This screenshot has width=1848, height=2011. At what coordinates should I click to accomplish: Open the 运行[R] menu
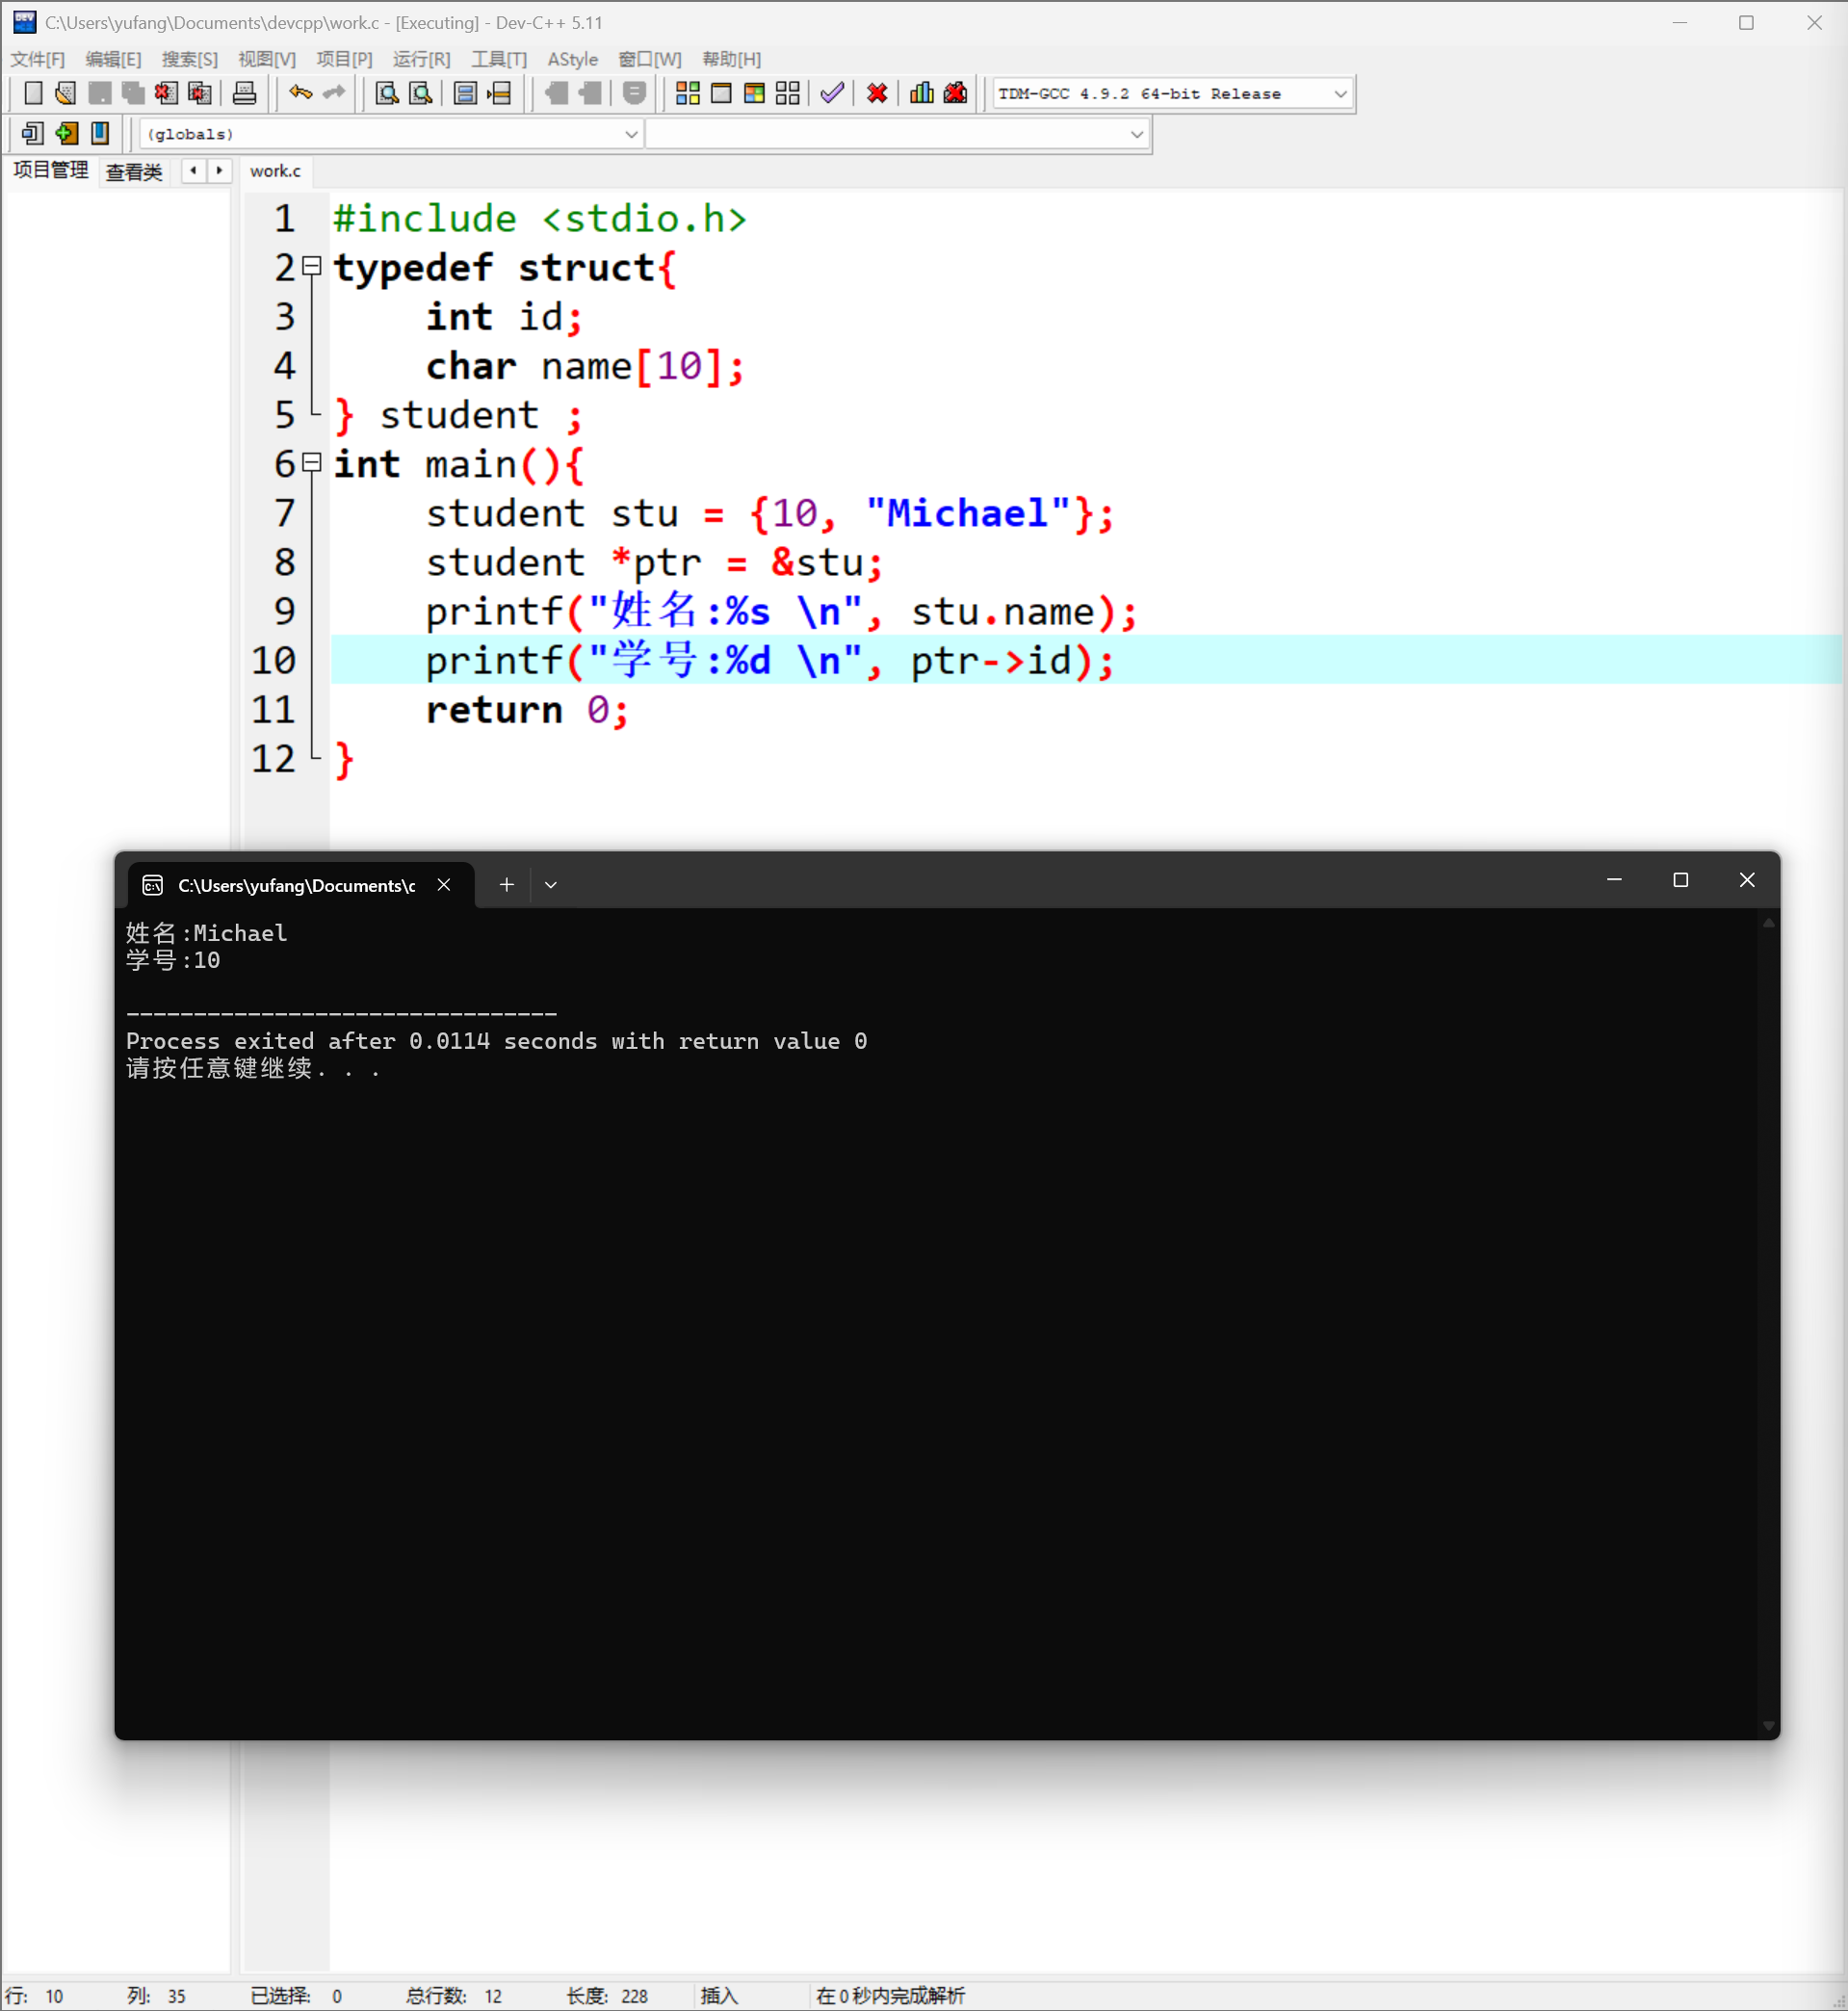click(422, 59)
